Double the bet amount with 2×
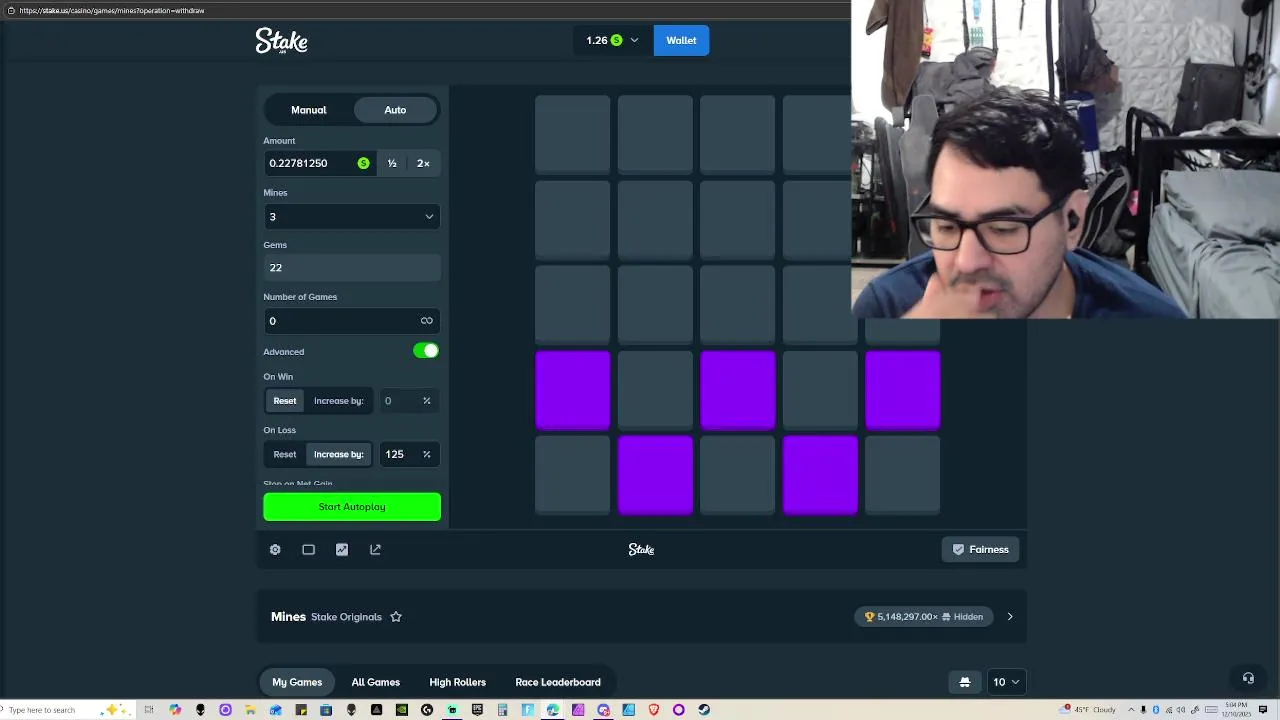The width and height of the screenshot is (1280, 720). click(x=423, y=163)
